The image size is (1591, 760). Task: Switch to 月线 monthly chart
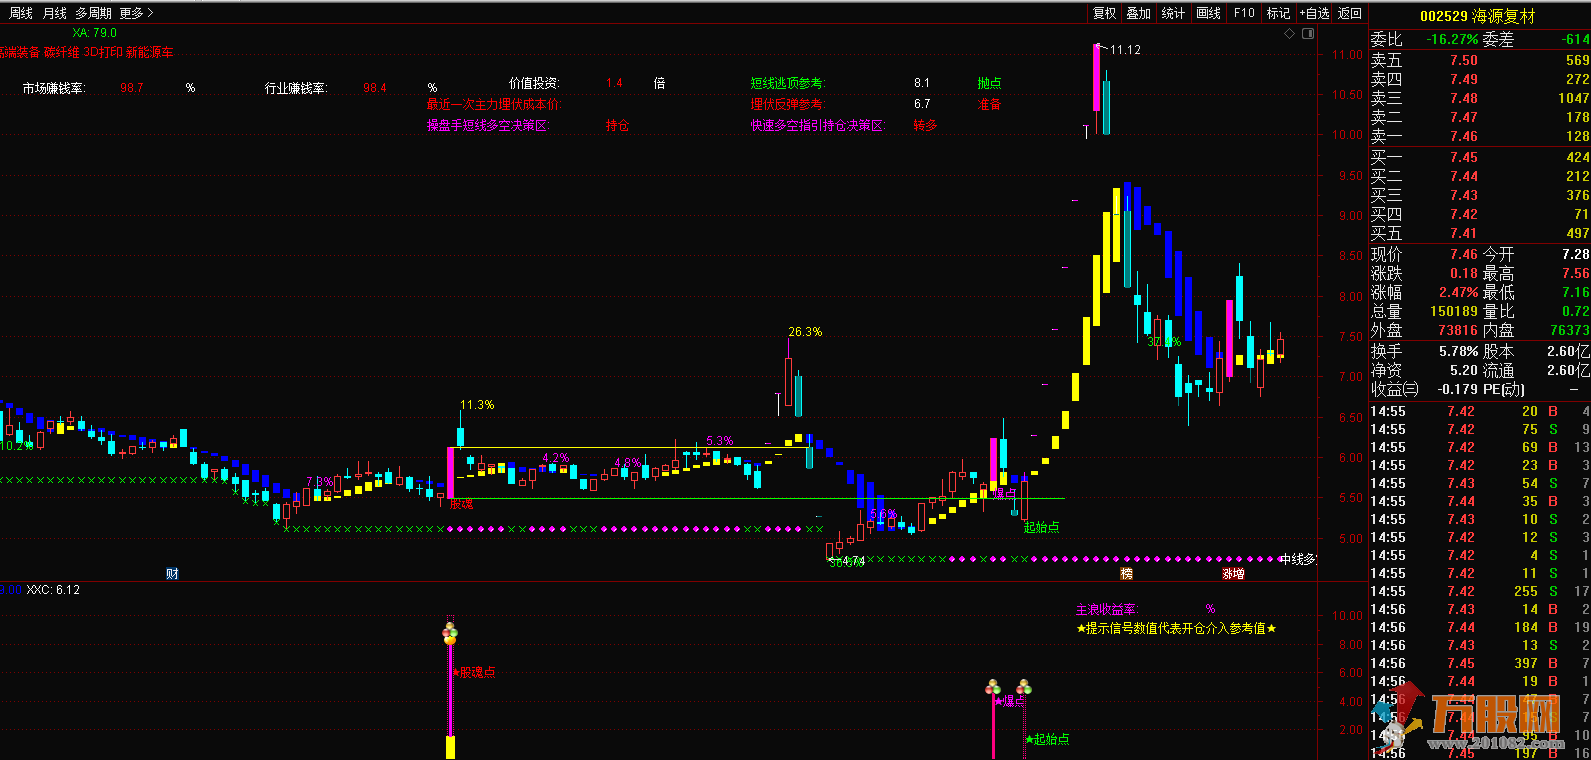pos(55,13)
